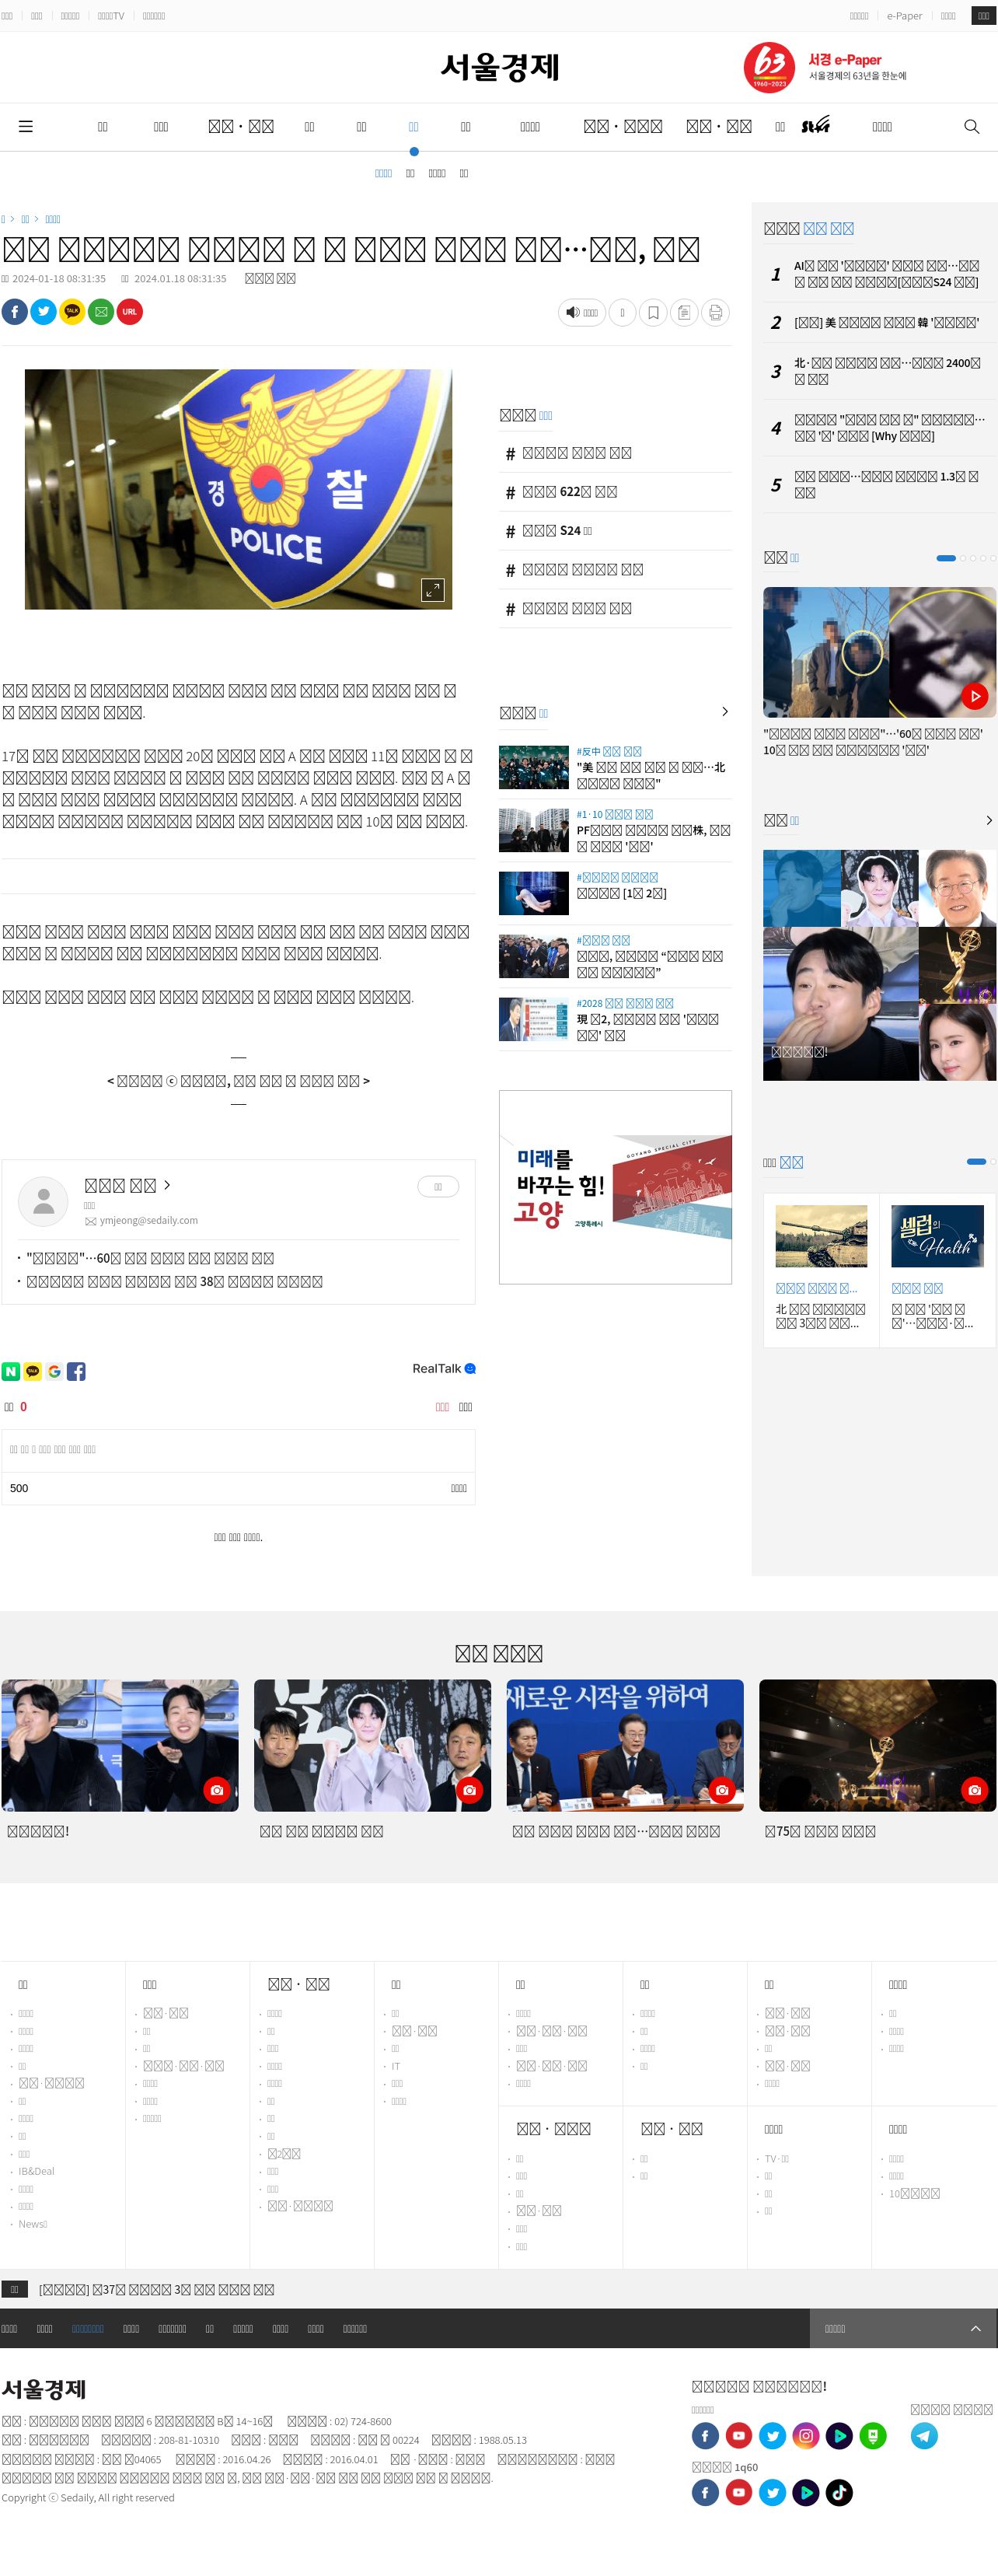Screen dimensions: 998x2576
Task: Open the TikTok icon in the footer second row
Action: 840,2493
